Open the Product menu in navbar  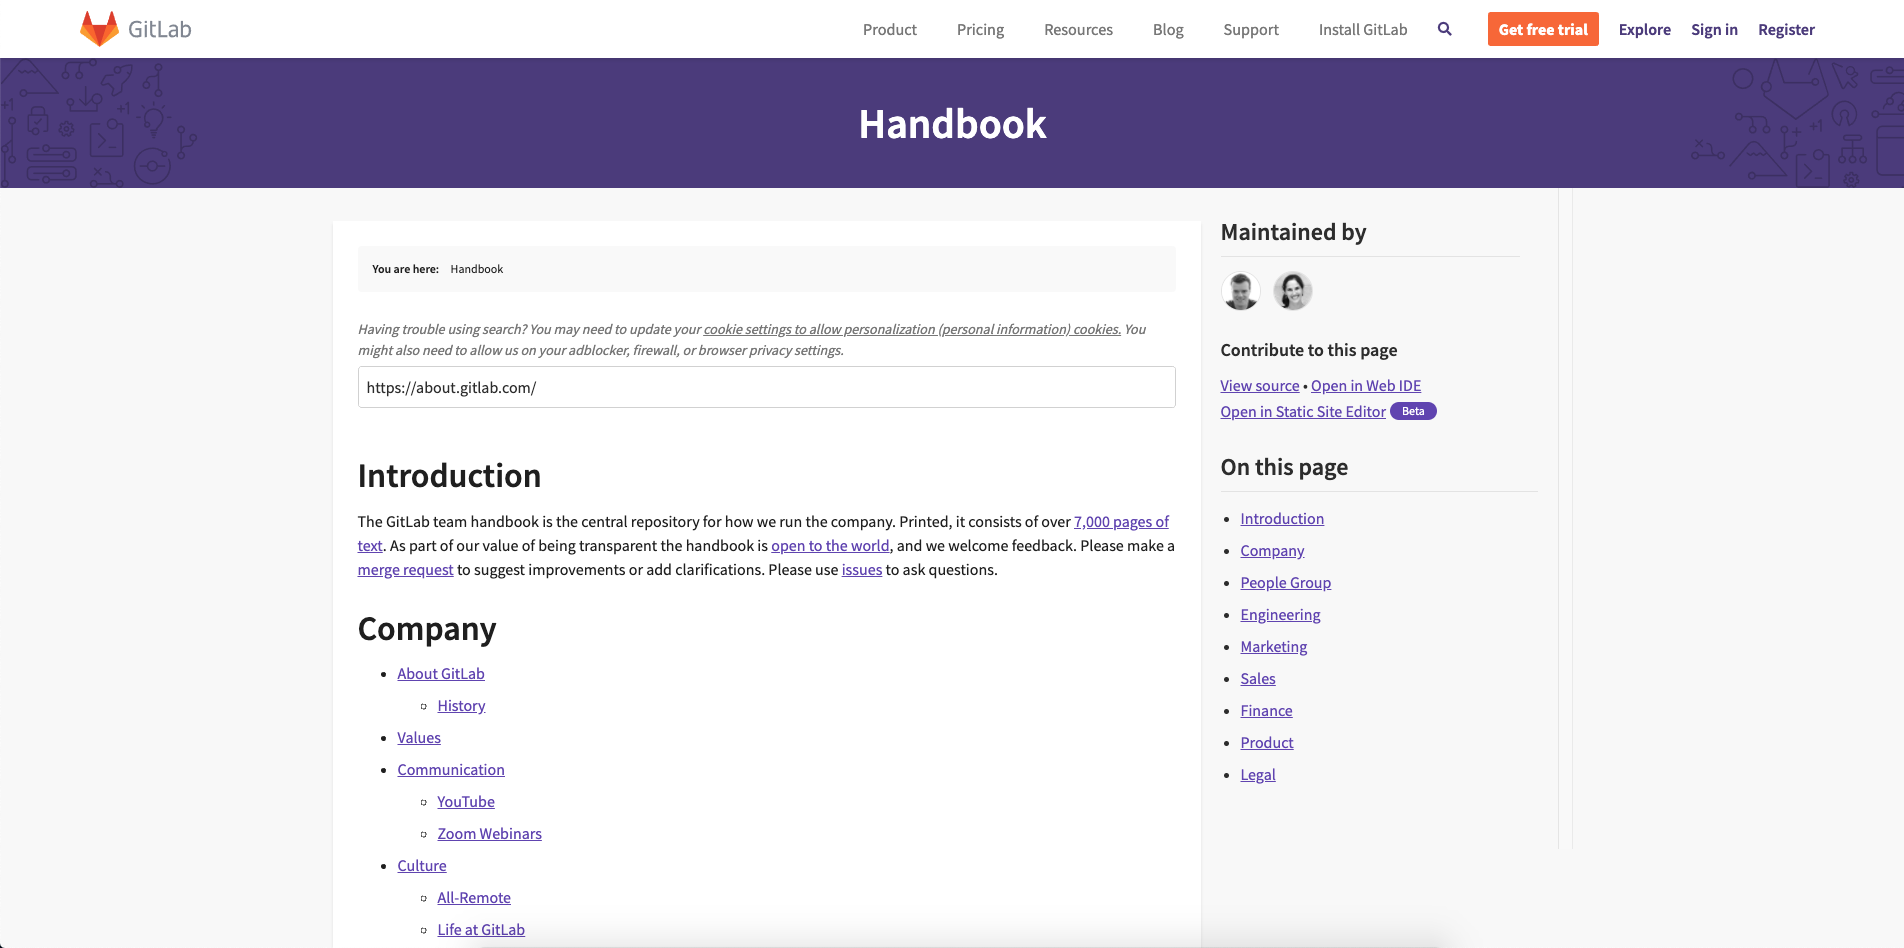click(x=890, y=30)
